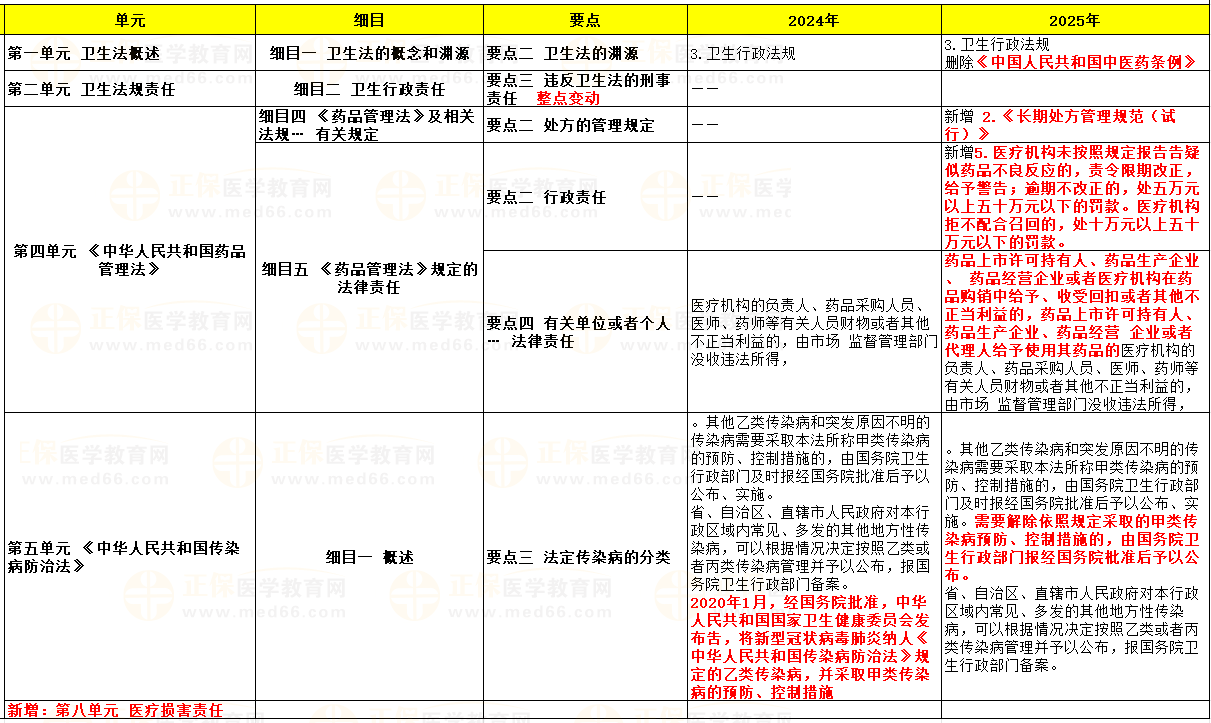Click the 单元 column header

[128, 20]
